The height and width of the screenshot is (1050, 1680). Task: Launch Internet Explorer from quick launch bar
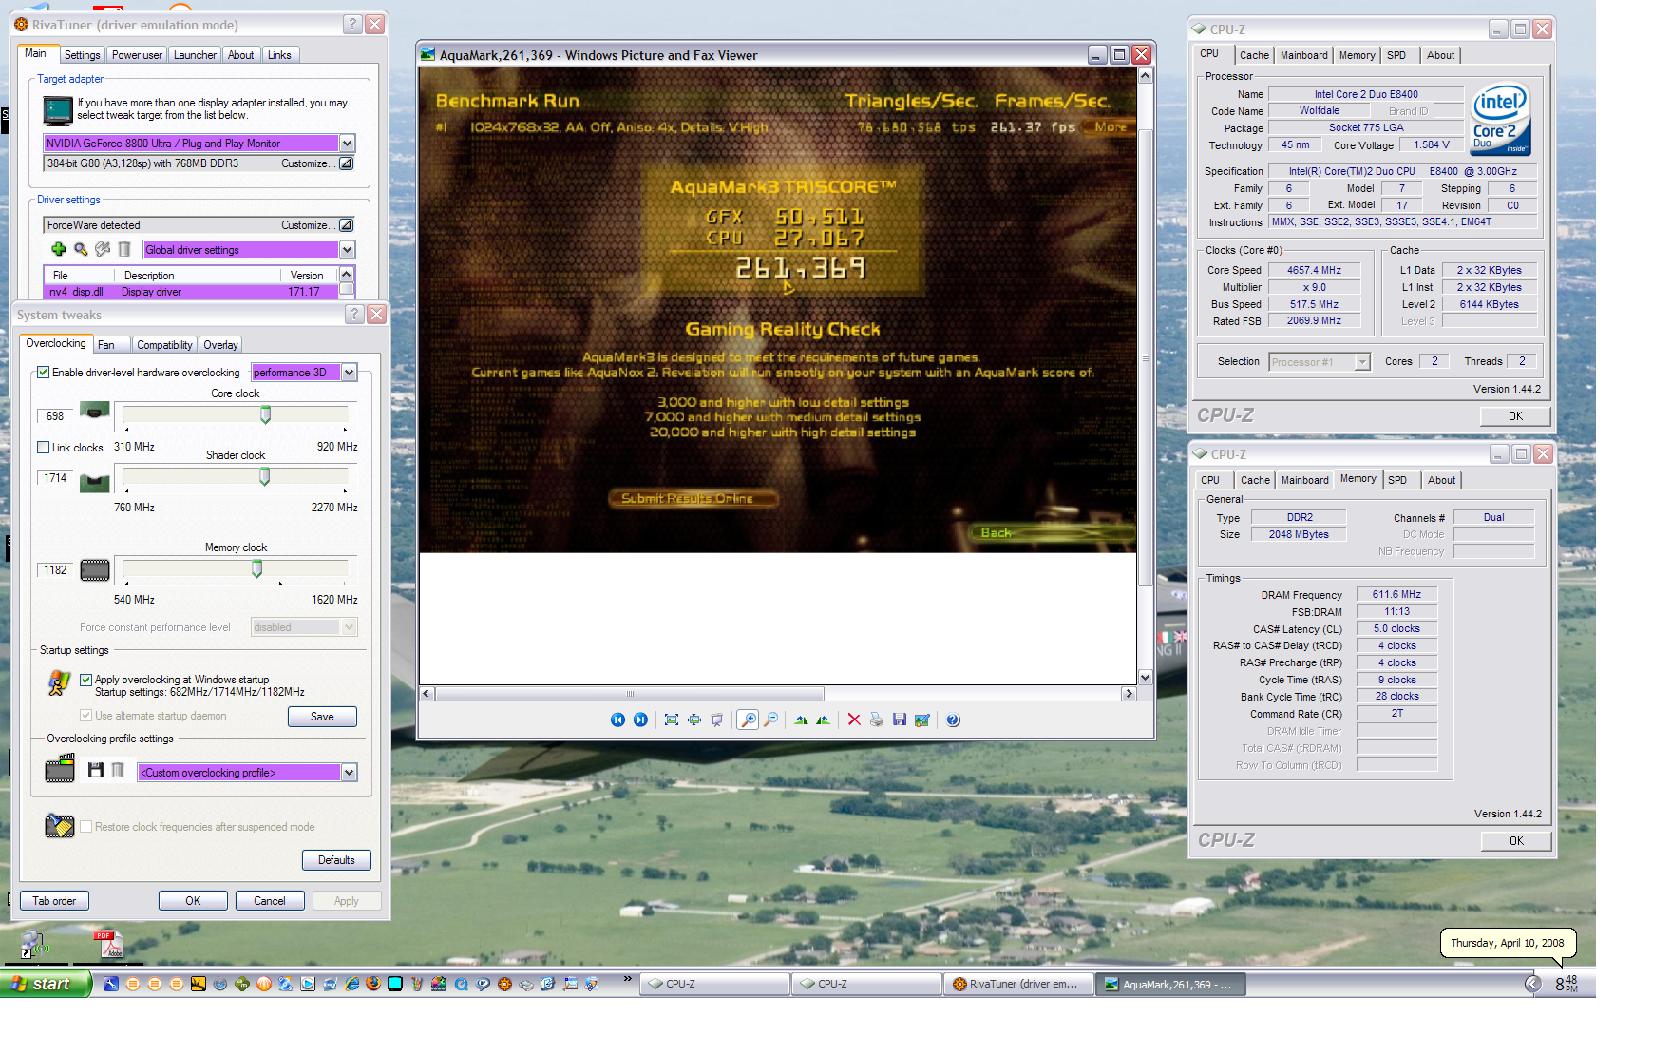352,984
